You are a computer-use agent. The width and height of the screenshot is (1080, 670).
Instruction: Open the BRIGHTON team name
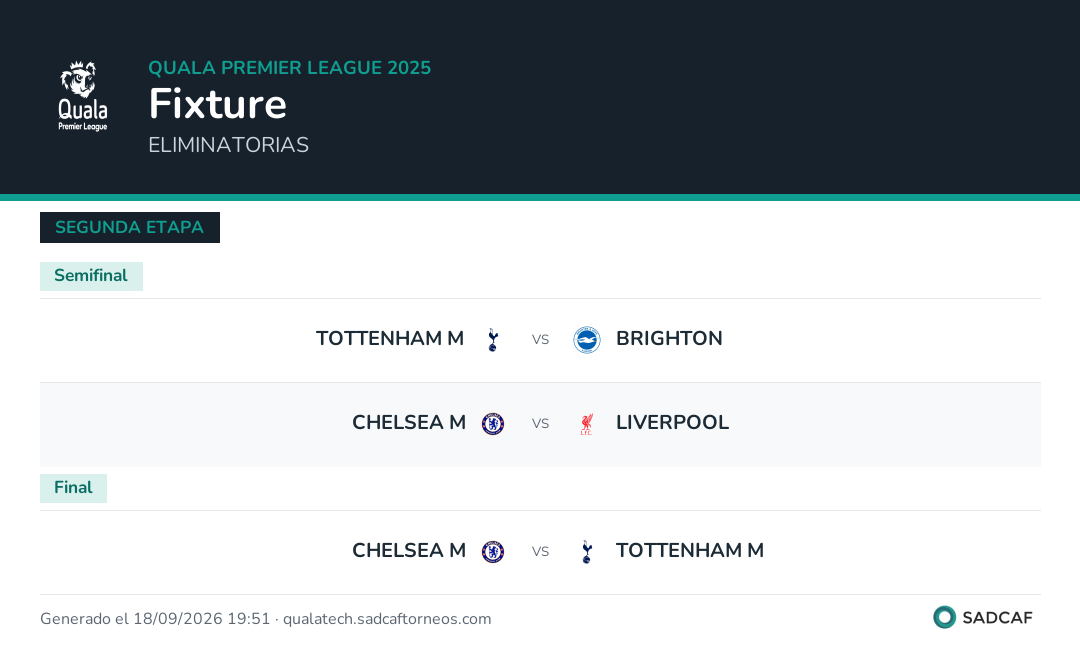point(669,339)
